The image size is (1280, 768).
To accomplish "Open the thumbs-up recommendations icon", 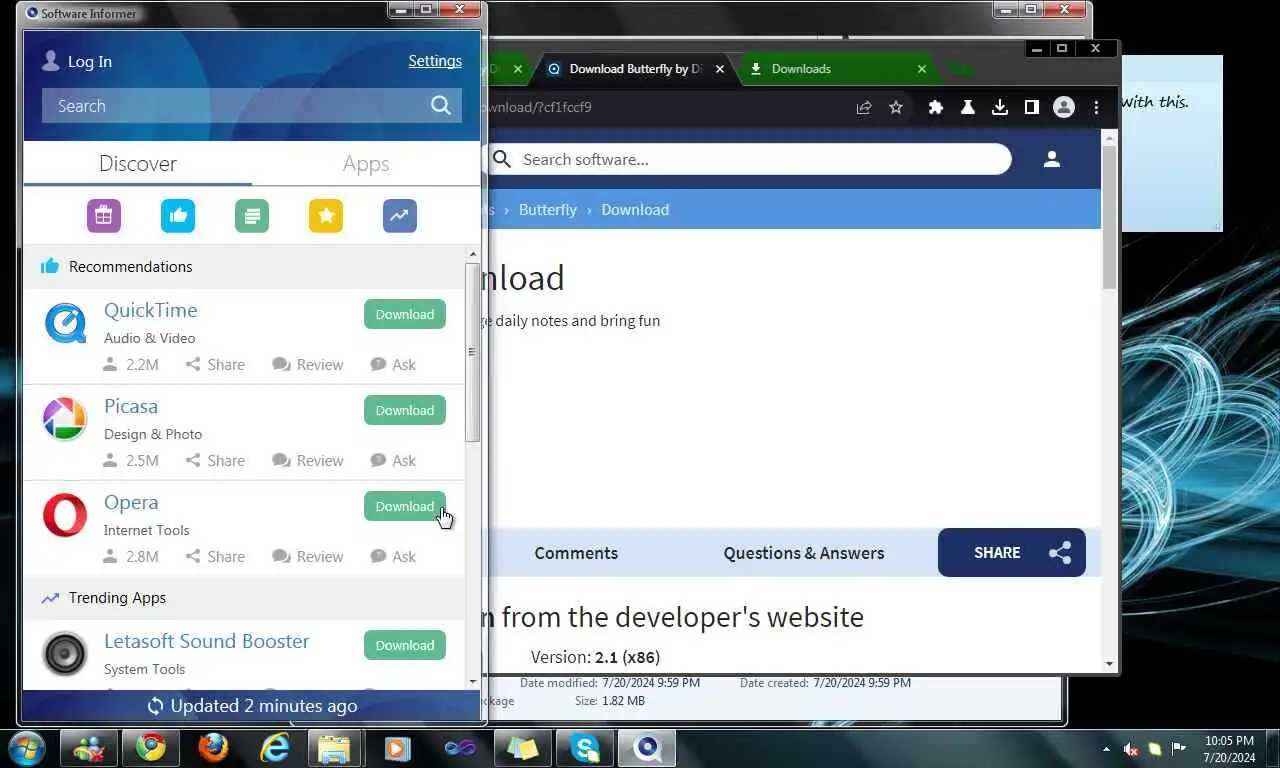I will click(178, 215).
